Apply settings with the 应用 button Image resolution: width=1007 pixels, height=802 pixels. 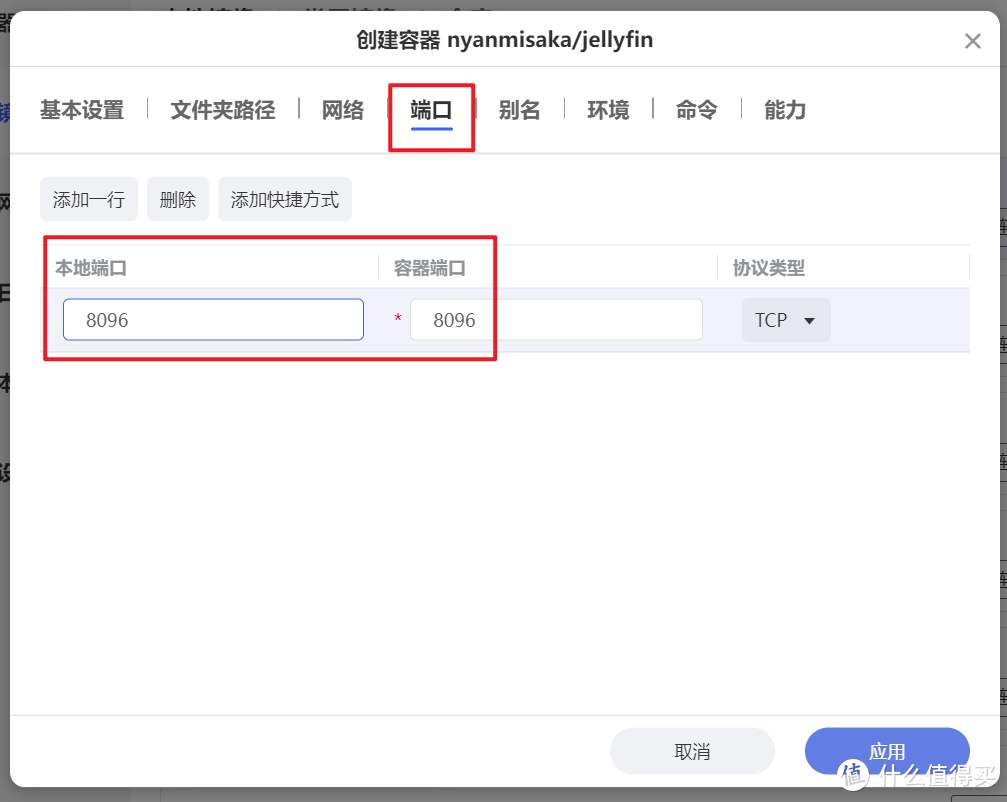(x=887, y=751)
